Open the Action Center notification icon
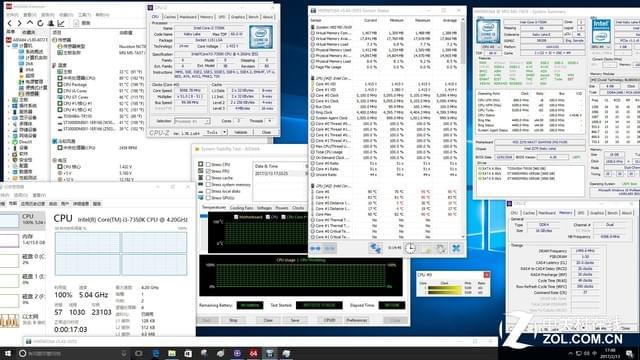Viewport: 640px width, 360px height. pos(630,353)
